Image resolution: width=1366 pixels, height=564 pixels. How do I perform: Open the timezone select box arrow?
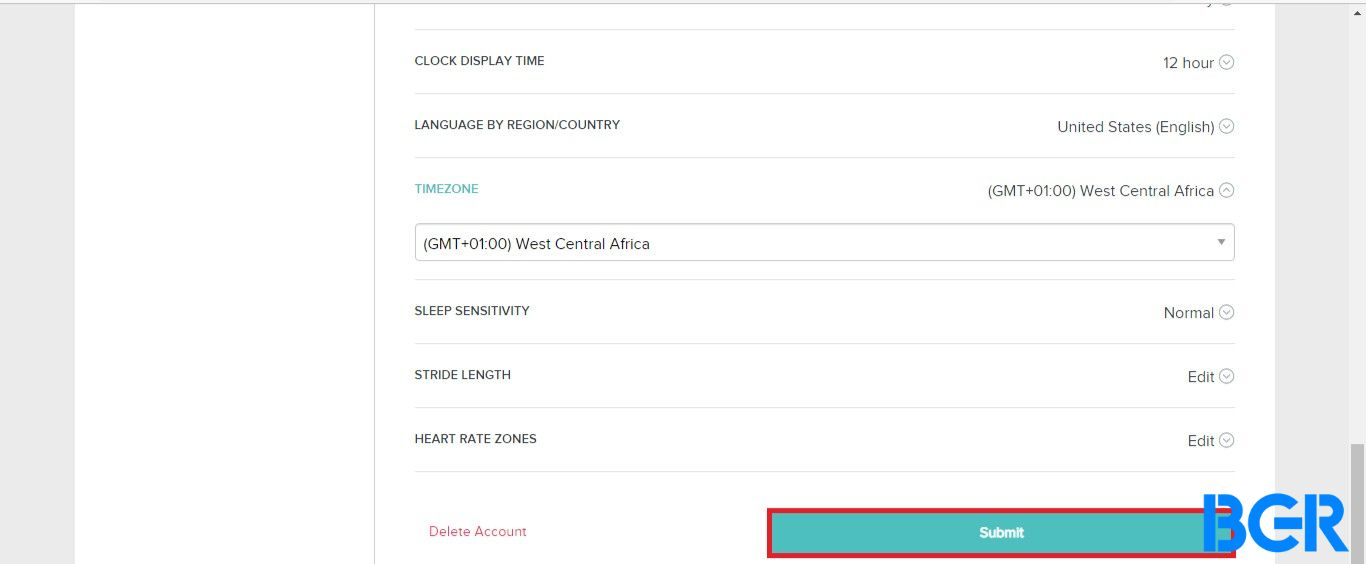1221,242
